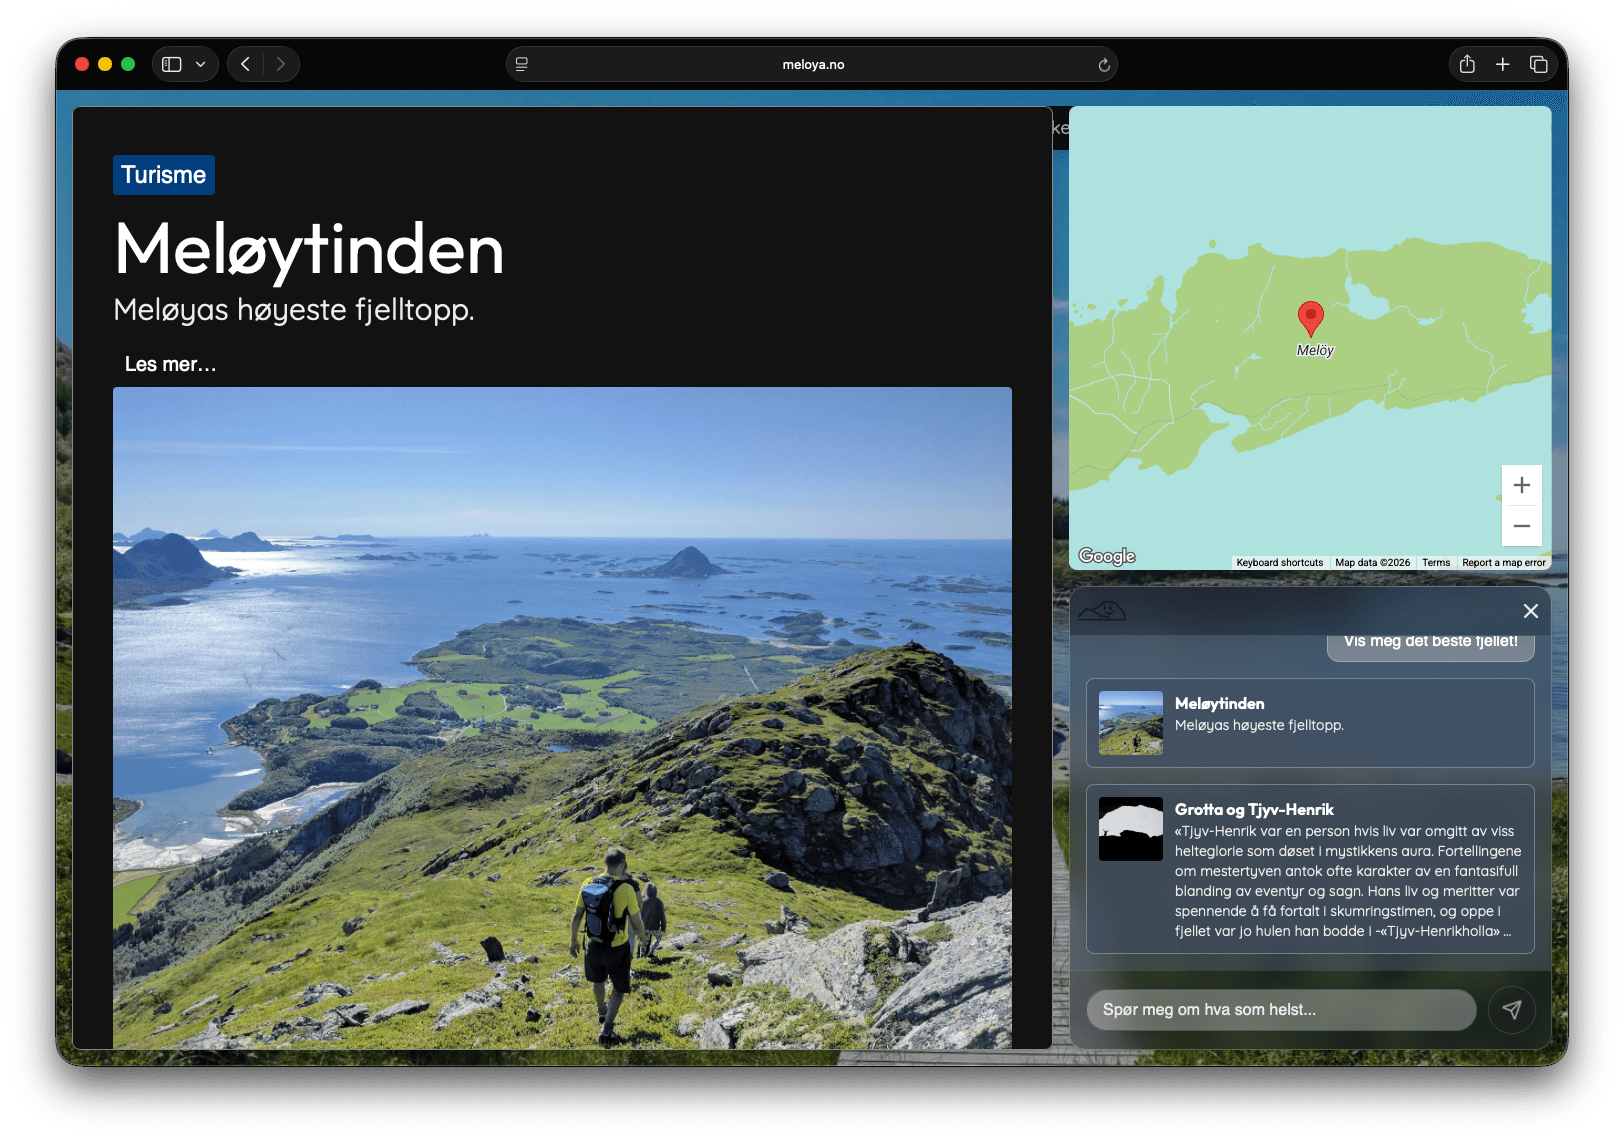Click the red Meløy map marker
1624x1140 pixels.
point(1310,318)
